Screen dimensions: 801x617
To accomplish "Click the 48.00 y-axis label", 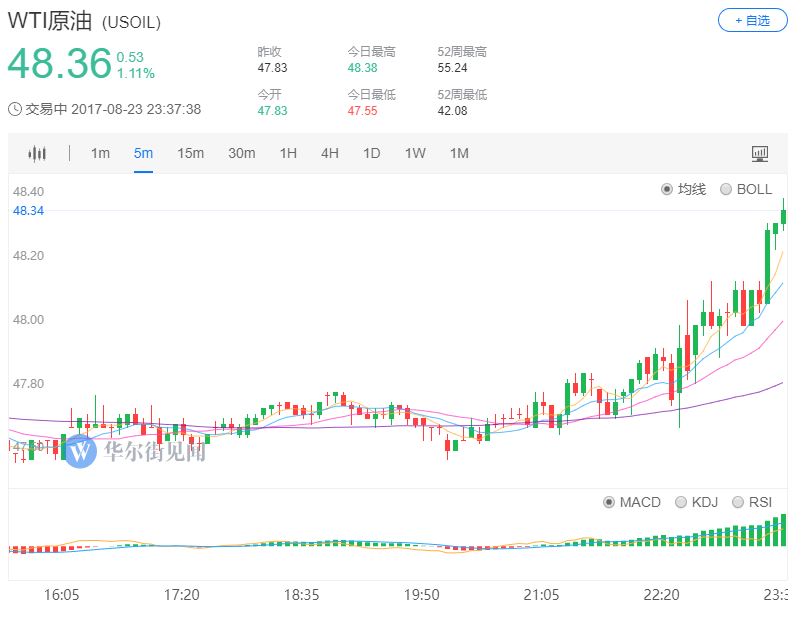I will [28, 319].
